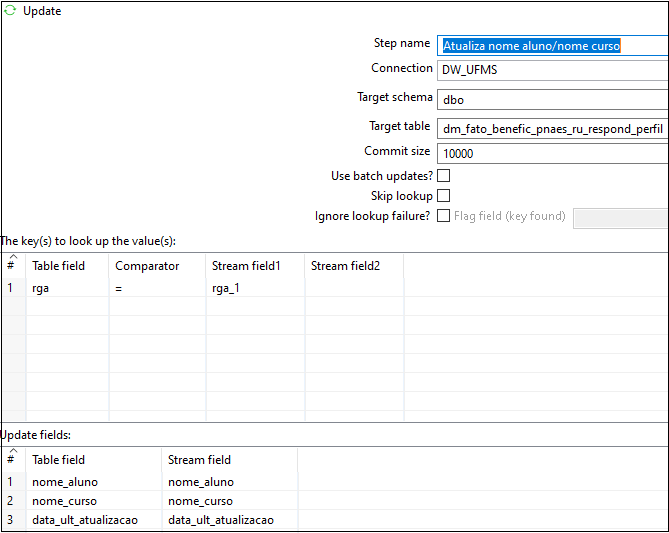
Task: Select stream field 'nome_aluno' in update row 1
Action: [x=230, y=482]
